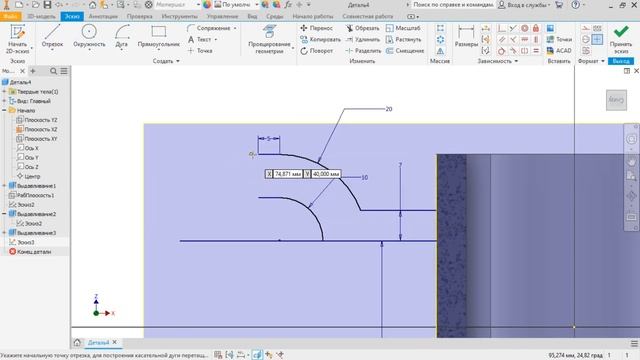Toggle horizontal constraint icon
This screenshot has height=360, width=640.
click(524, 40)
